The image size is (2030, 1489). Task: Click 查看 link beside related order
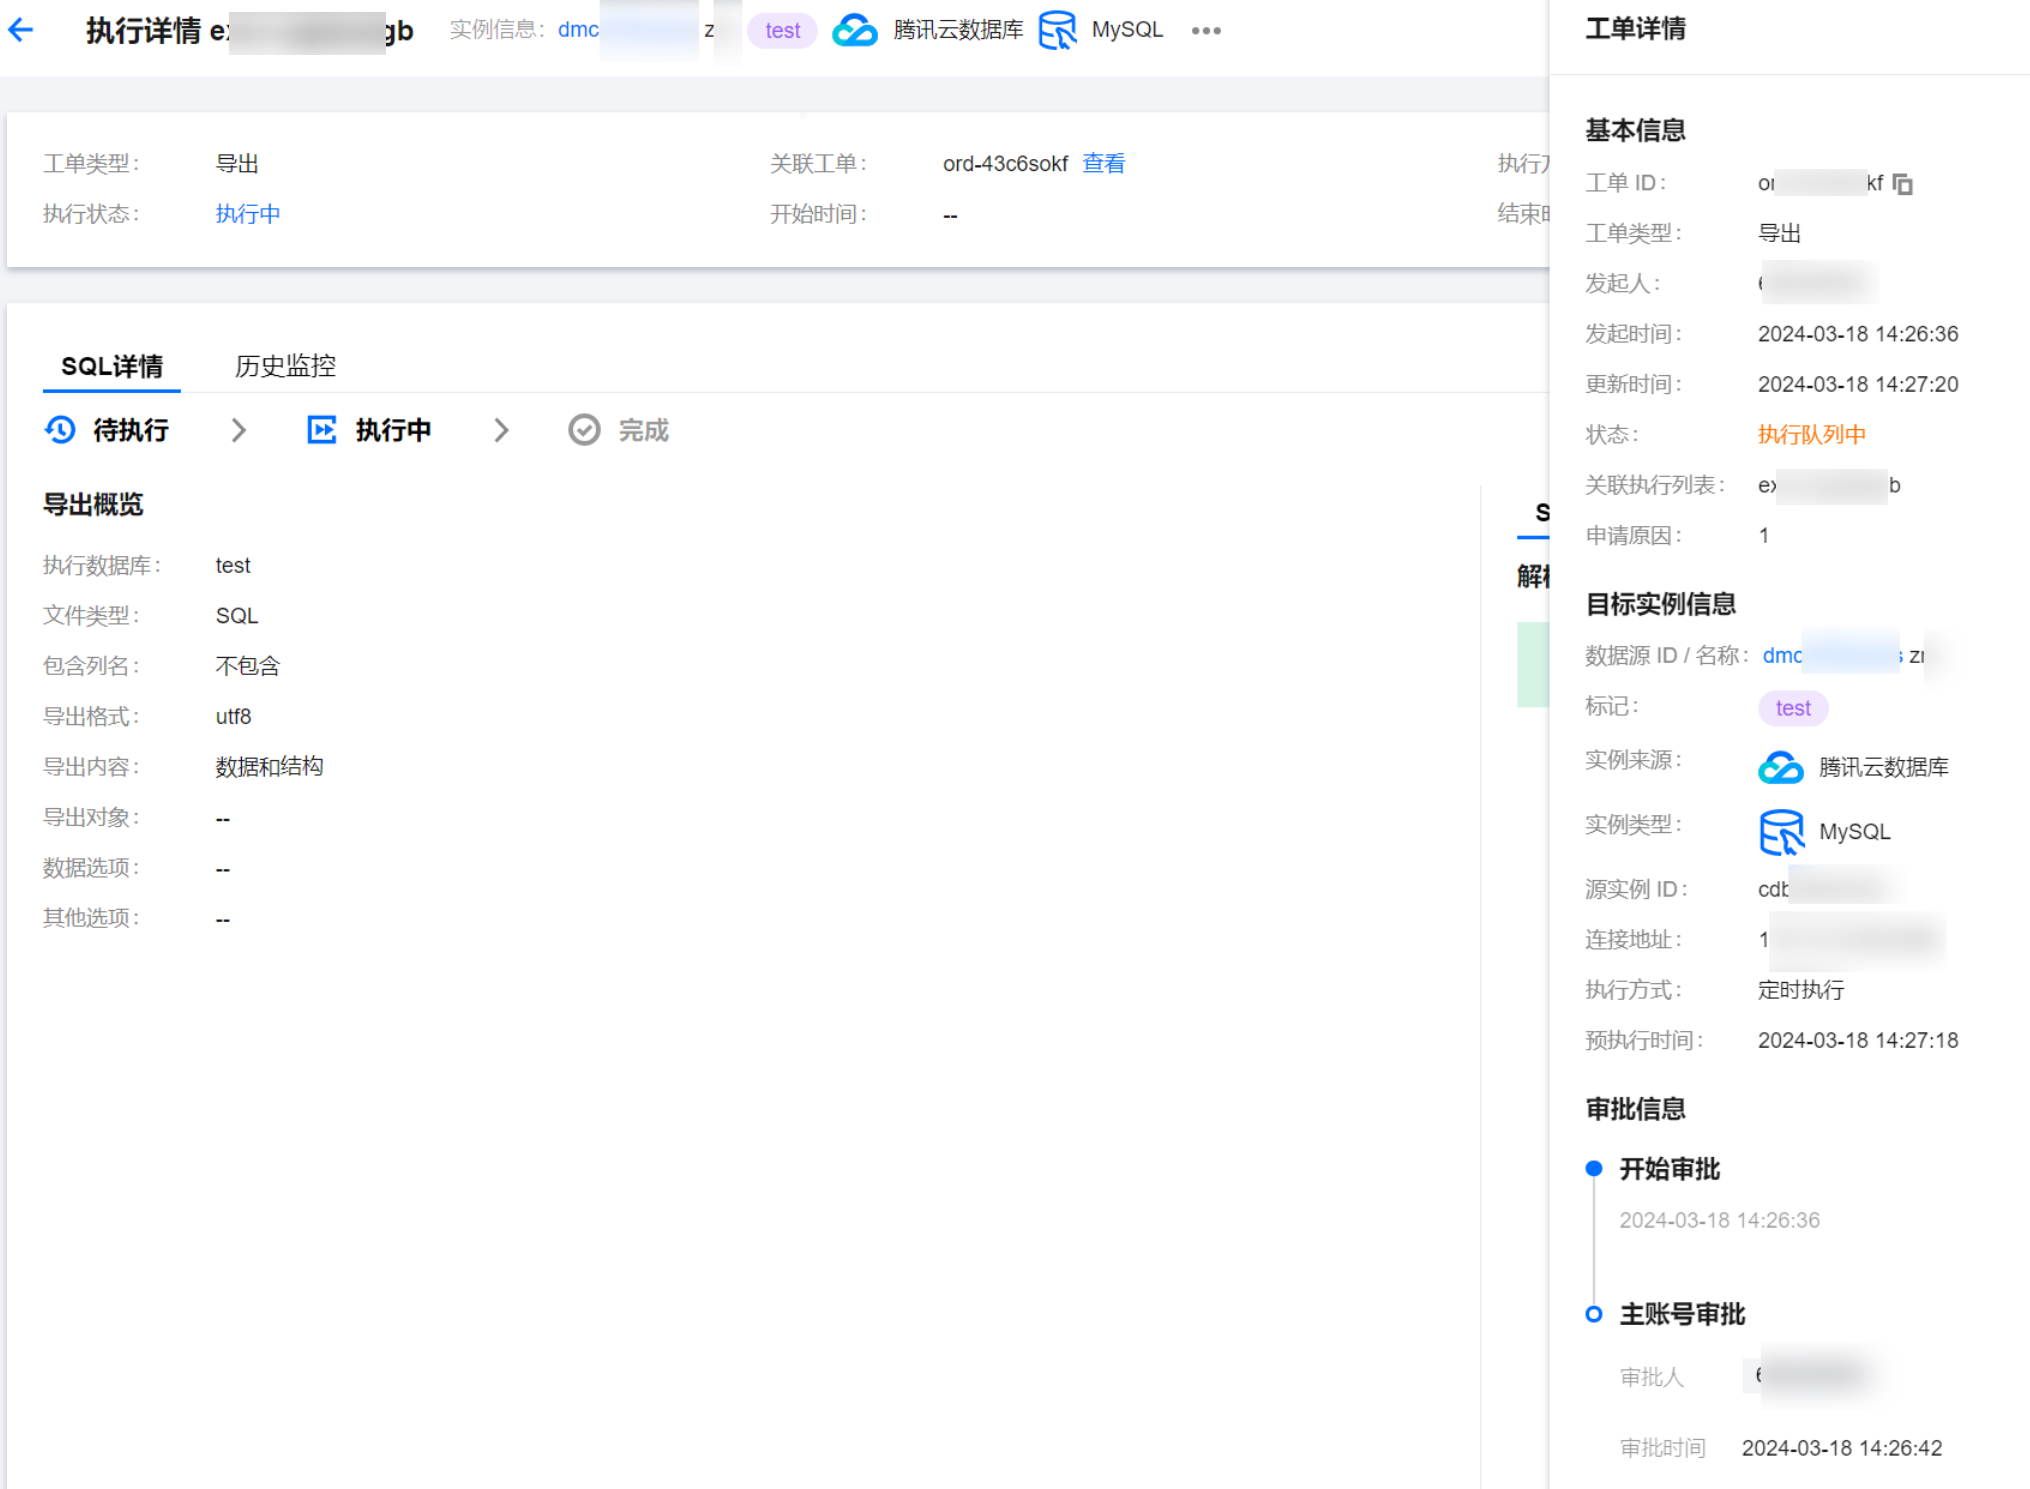(x=1103, y=163)
